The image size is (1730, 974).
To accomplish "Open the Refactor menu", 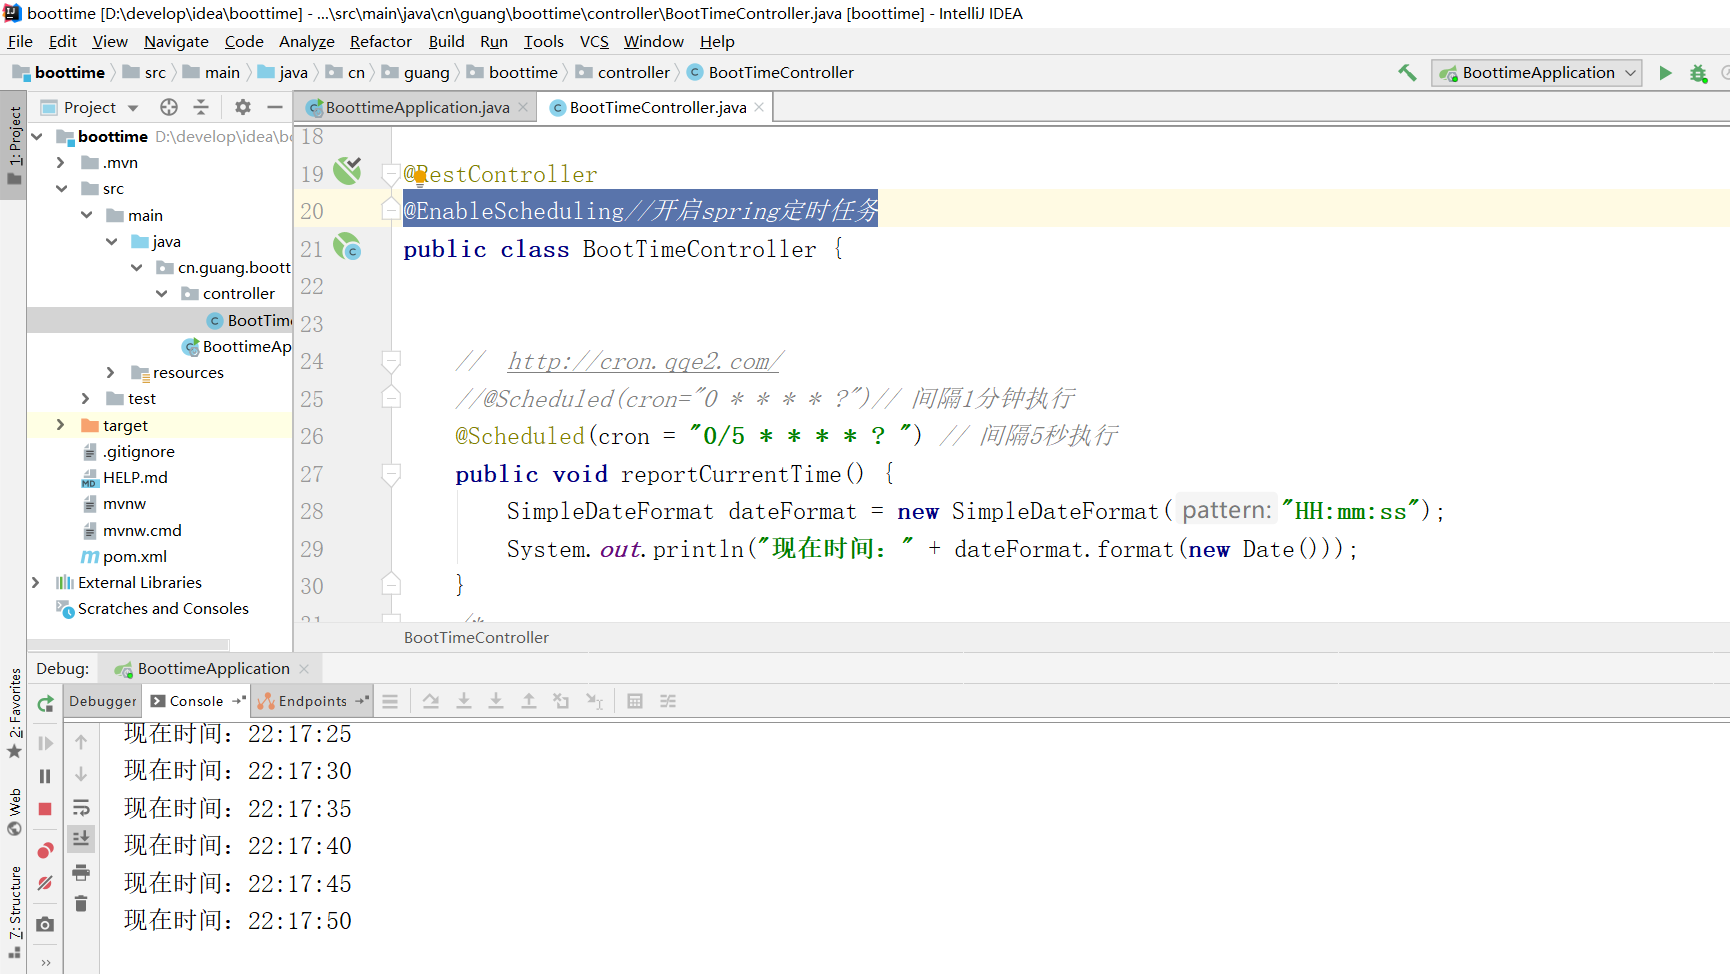I will (x=380, y=41).
